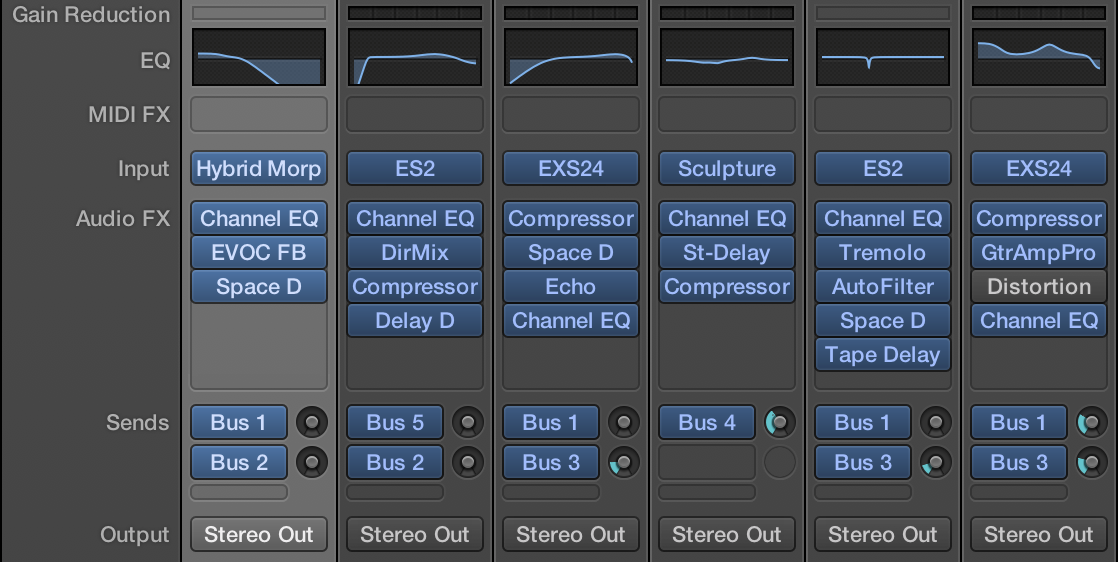Image resolution: width=1118 pixels, height=562 pixels.
Task: Open the EQ thumbnail on Hybrid Morp strip
Action: pyautogui.click(x=259, y=58)
